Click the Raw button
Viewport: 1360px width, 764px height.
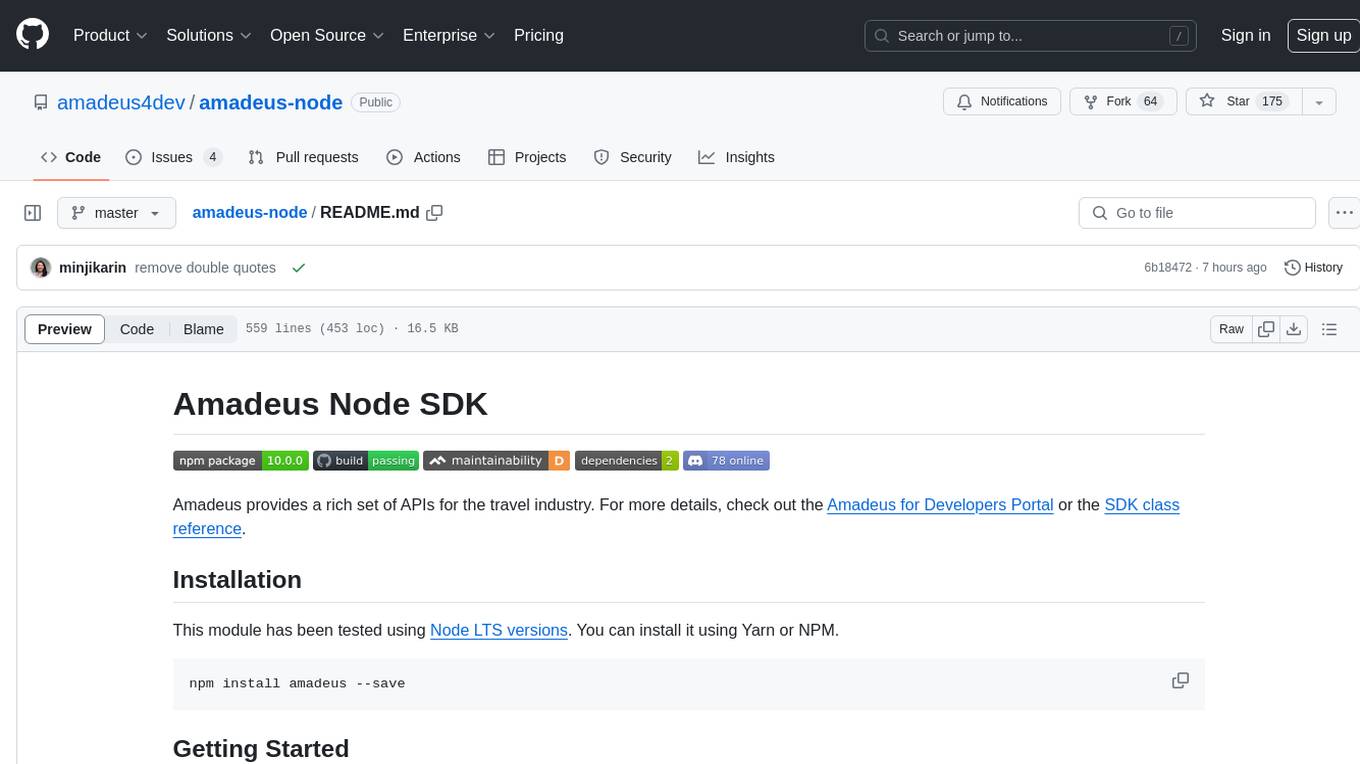1231,329
